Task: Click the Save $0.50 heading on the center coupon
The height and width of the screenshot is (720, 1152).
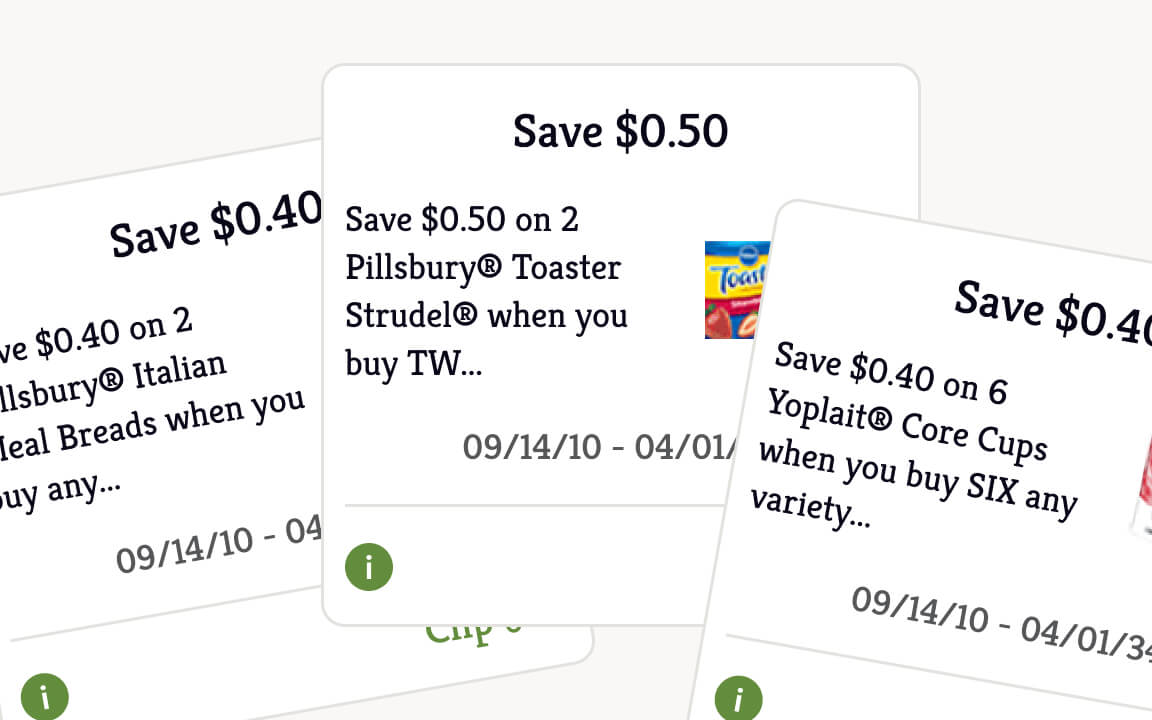Action: (x=620, y=131)
